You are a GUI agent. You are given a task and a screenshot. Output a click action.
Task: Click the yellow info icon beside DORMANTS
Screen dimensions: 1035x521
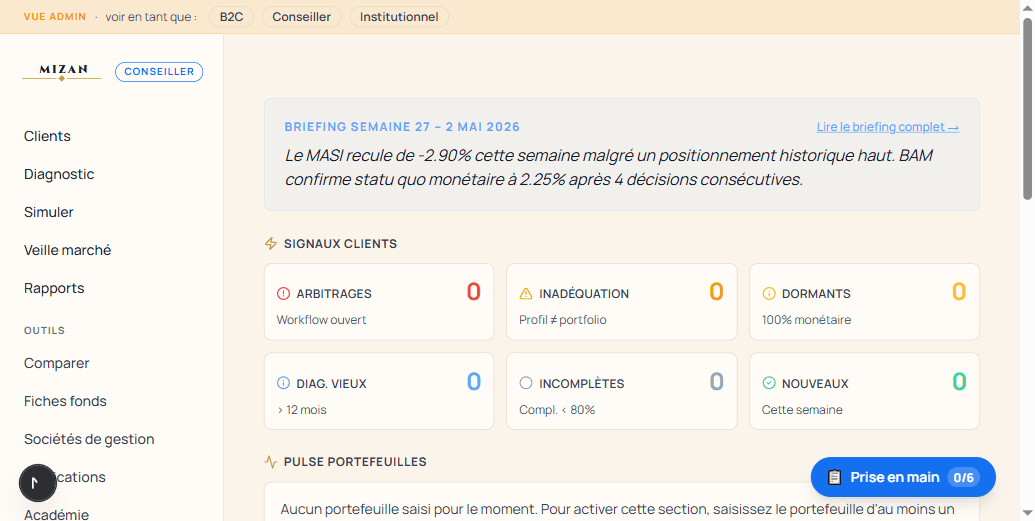(769, 293)
